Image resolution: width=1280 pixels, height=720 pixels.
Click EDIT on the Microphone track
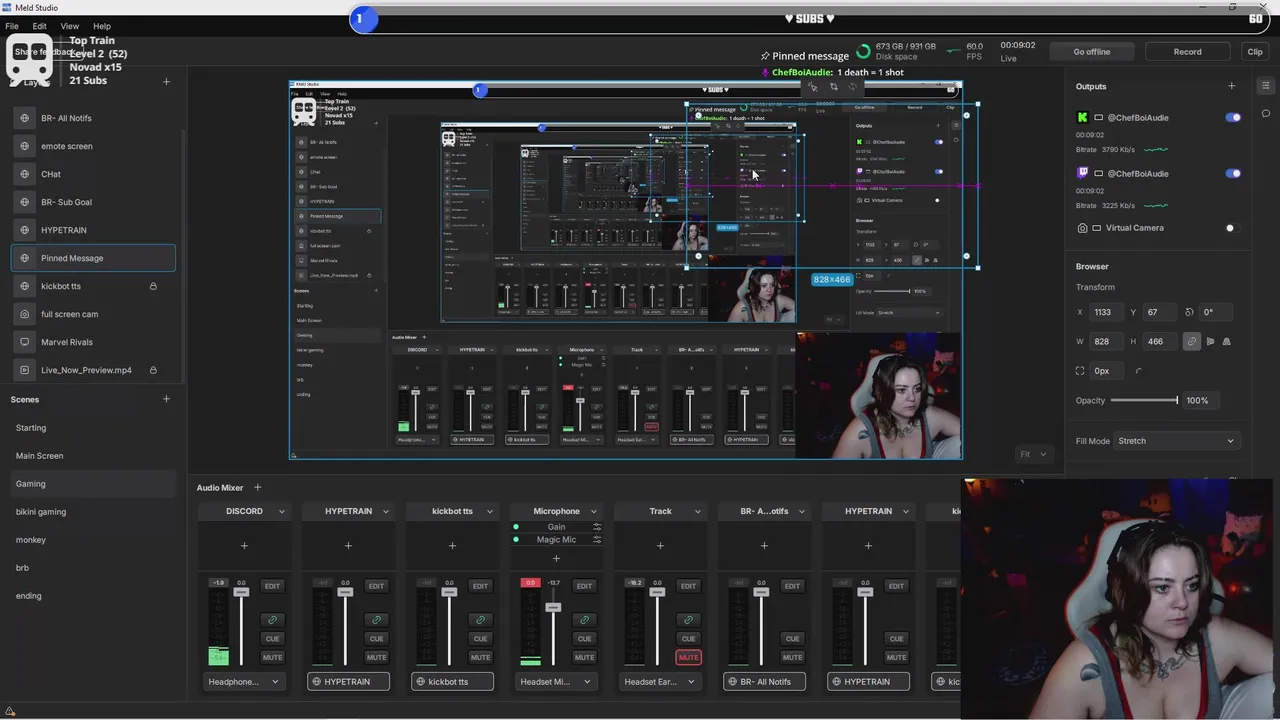tap(584, 586)
